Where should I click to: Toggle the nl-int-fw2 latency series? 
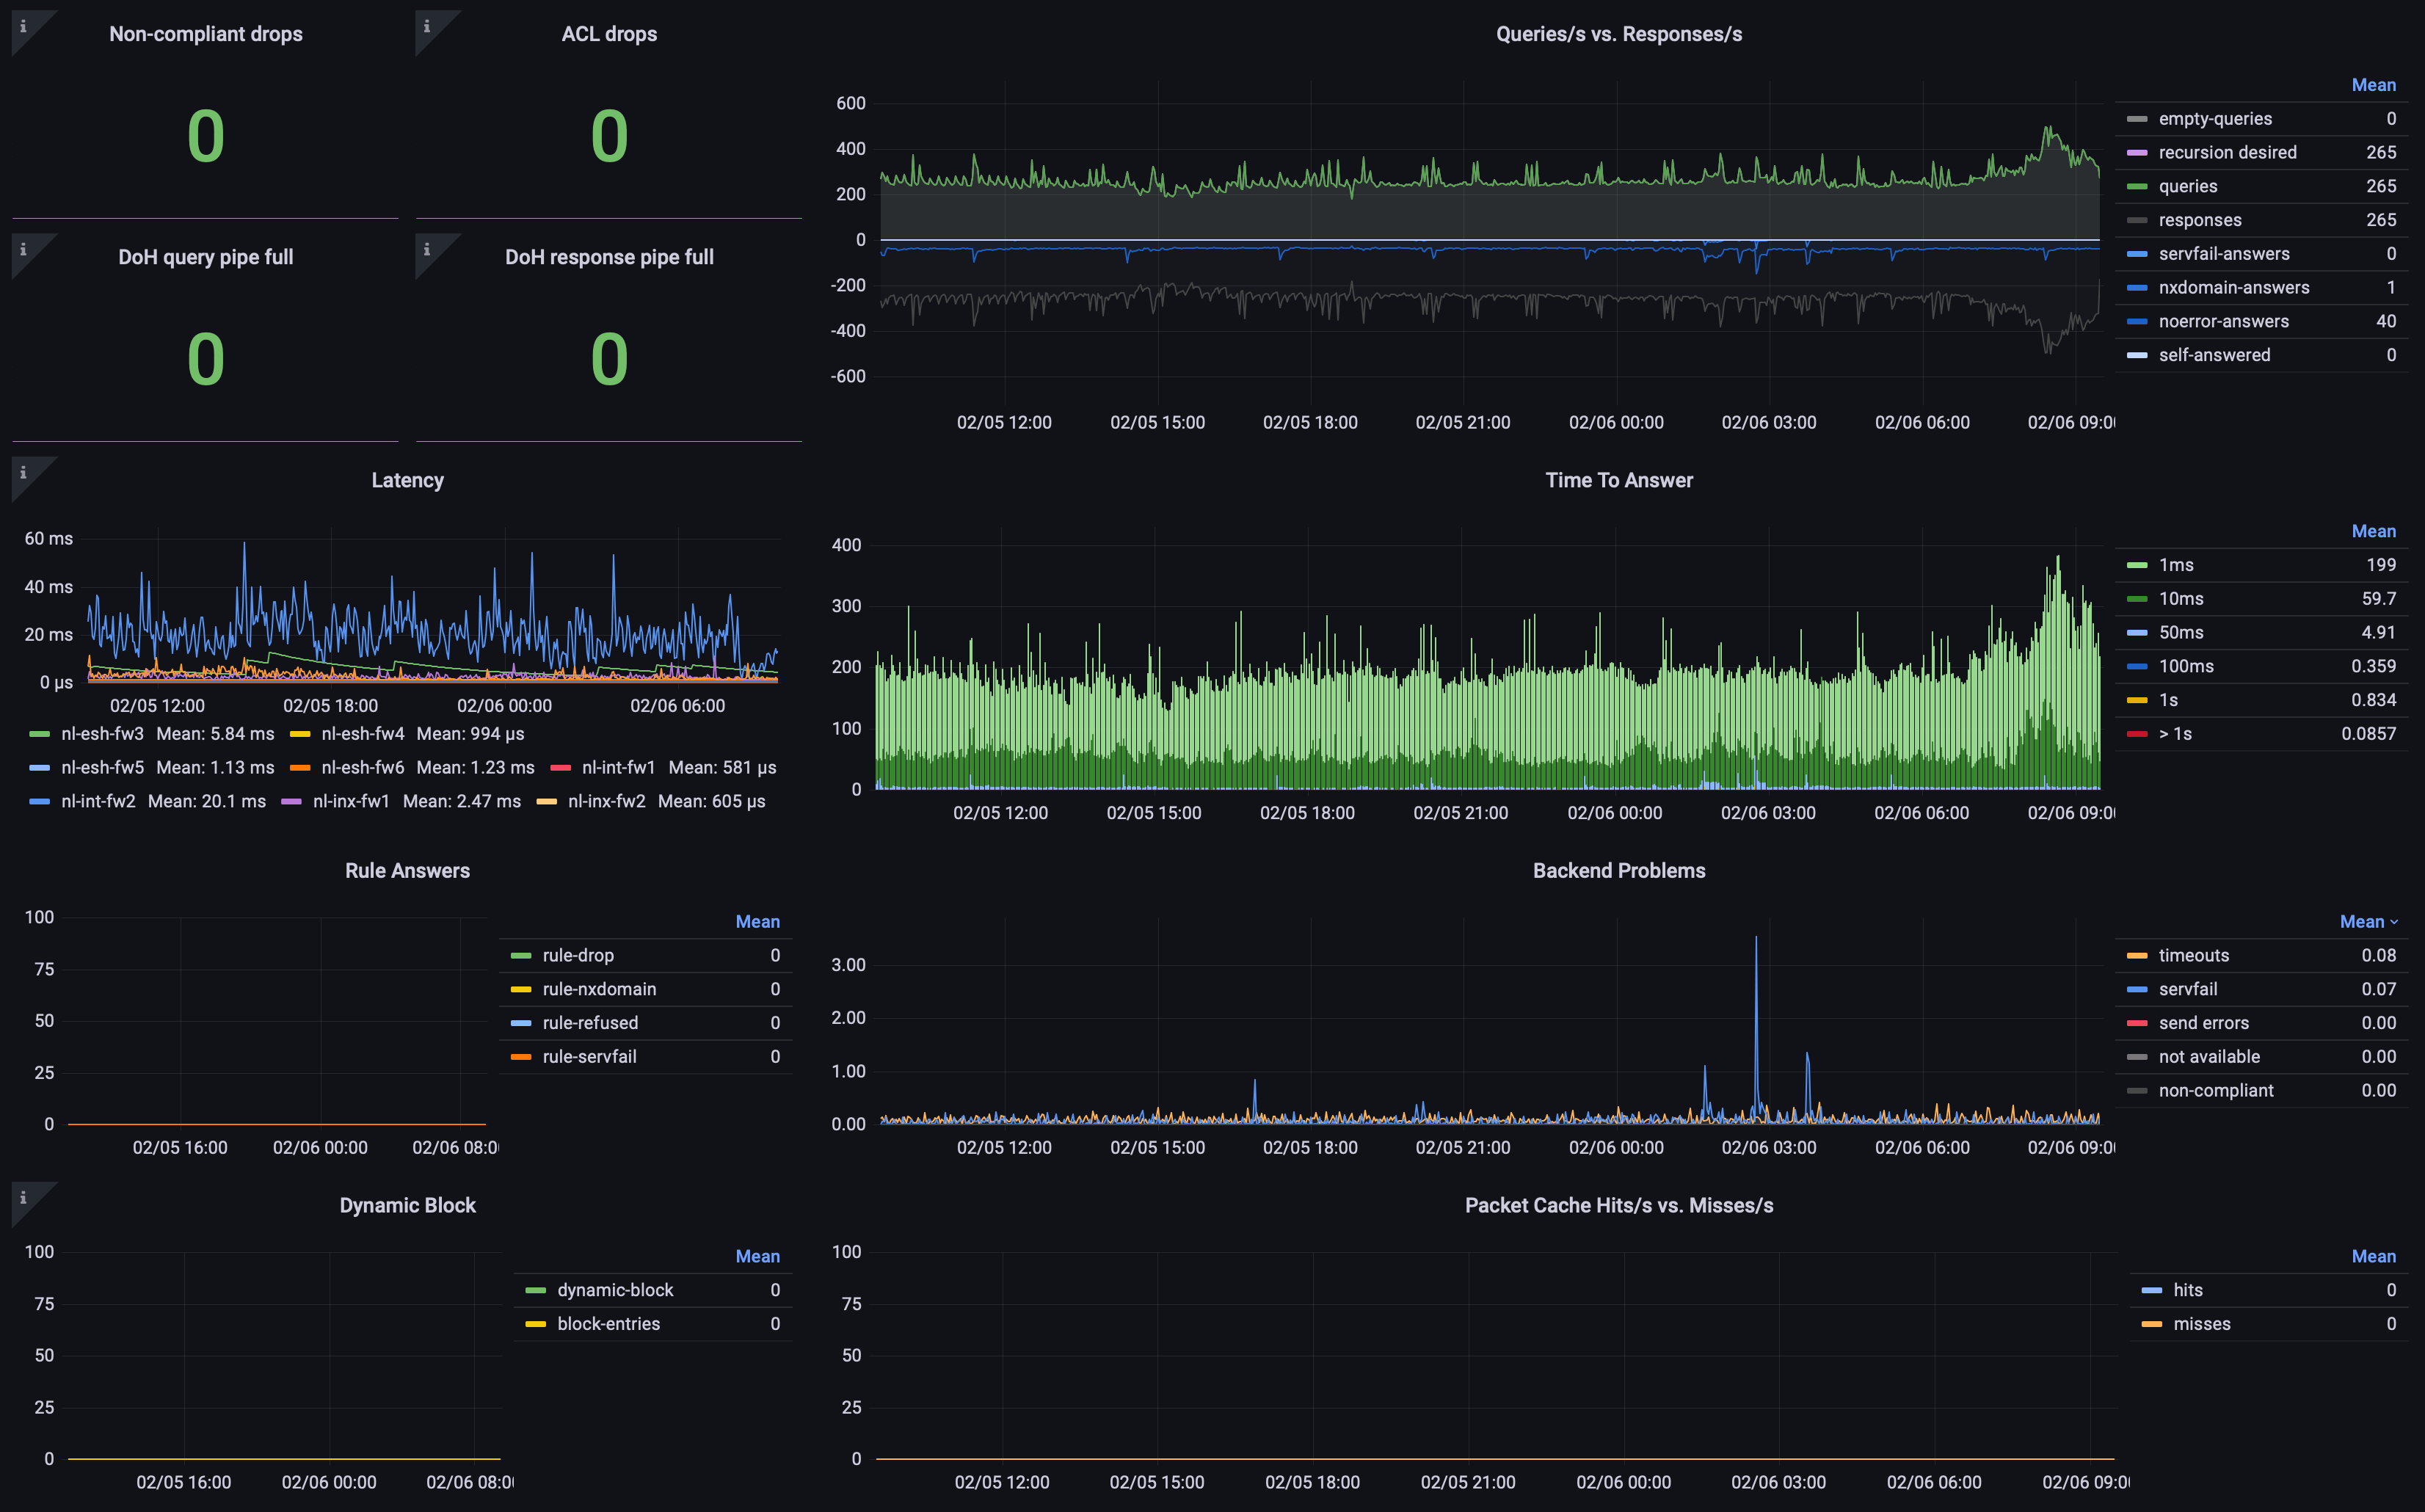[x=98, y=801]
